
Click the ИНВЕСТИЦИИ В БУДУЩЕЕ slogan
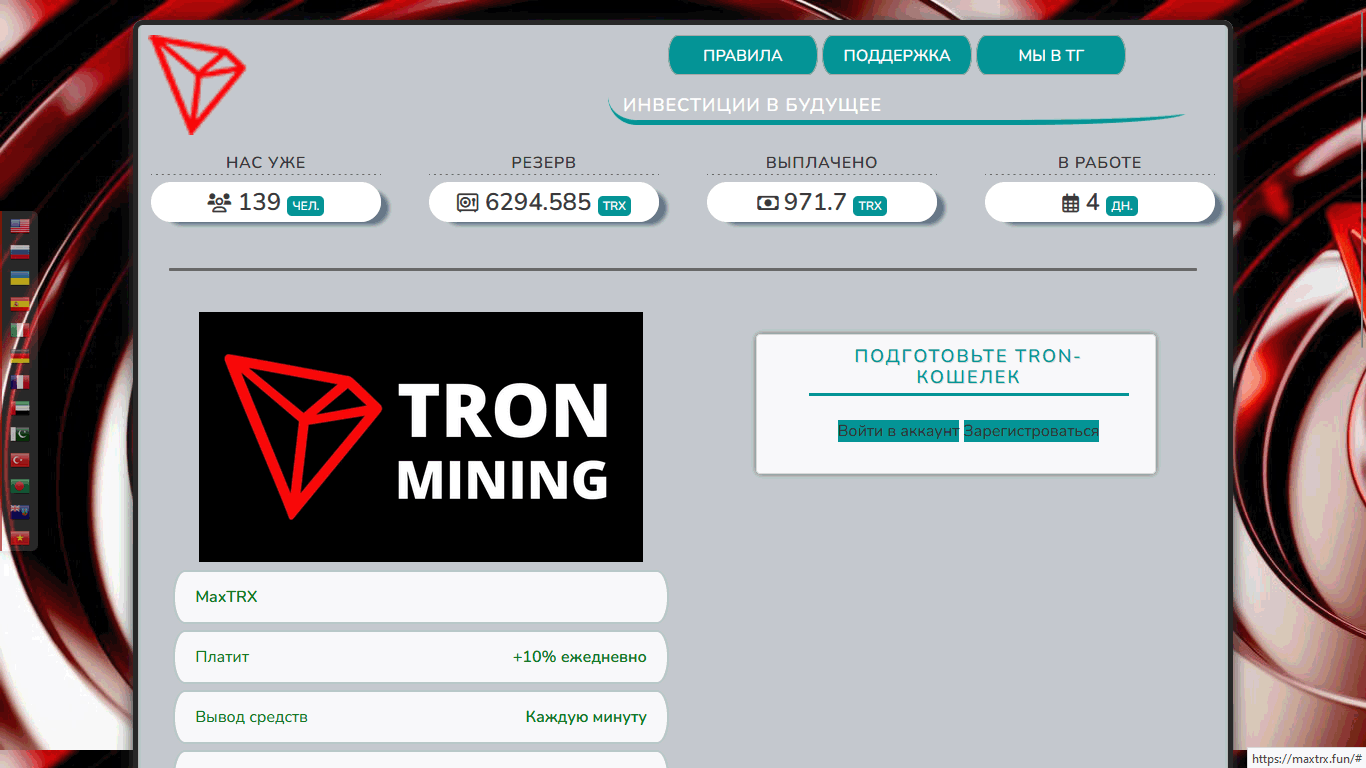tap(752, 105)
